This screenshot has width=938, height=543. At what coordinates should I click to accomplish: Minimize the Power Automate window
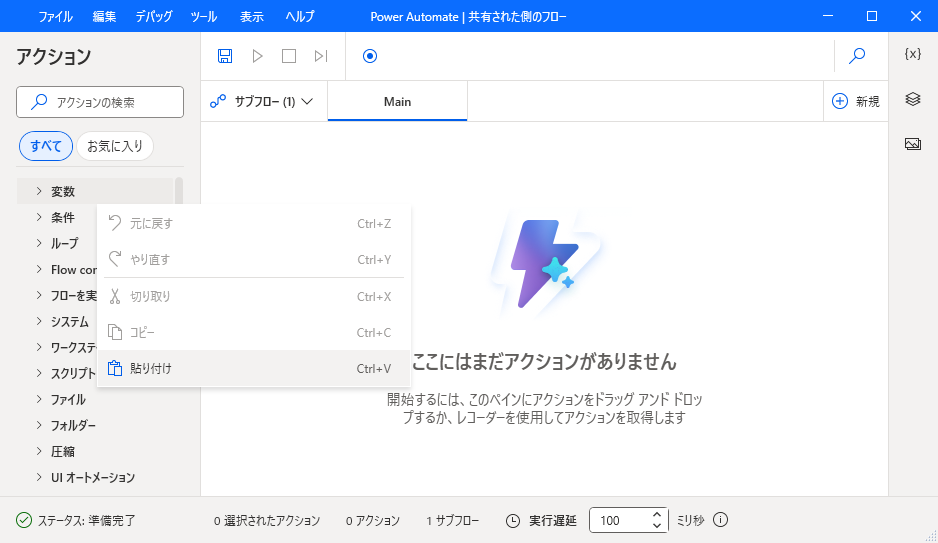828,16
